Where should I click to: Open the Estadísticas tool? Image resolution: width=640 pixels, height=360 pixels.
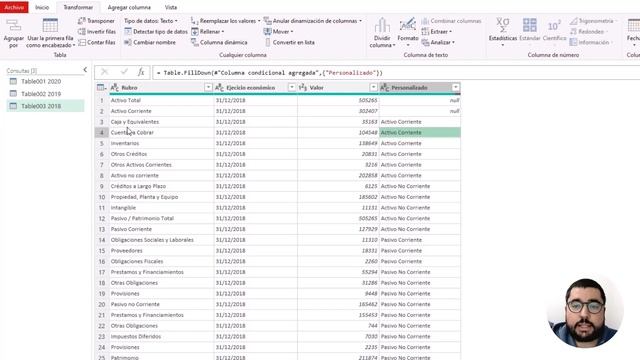[x=502, y=32]
